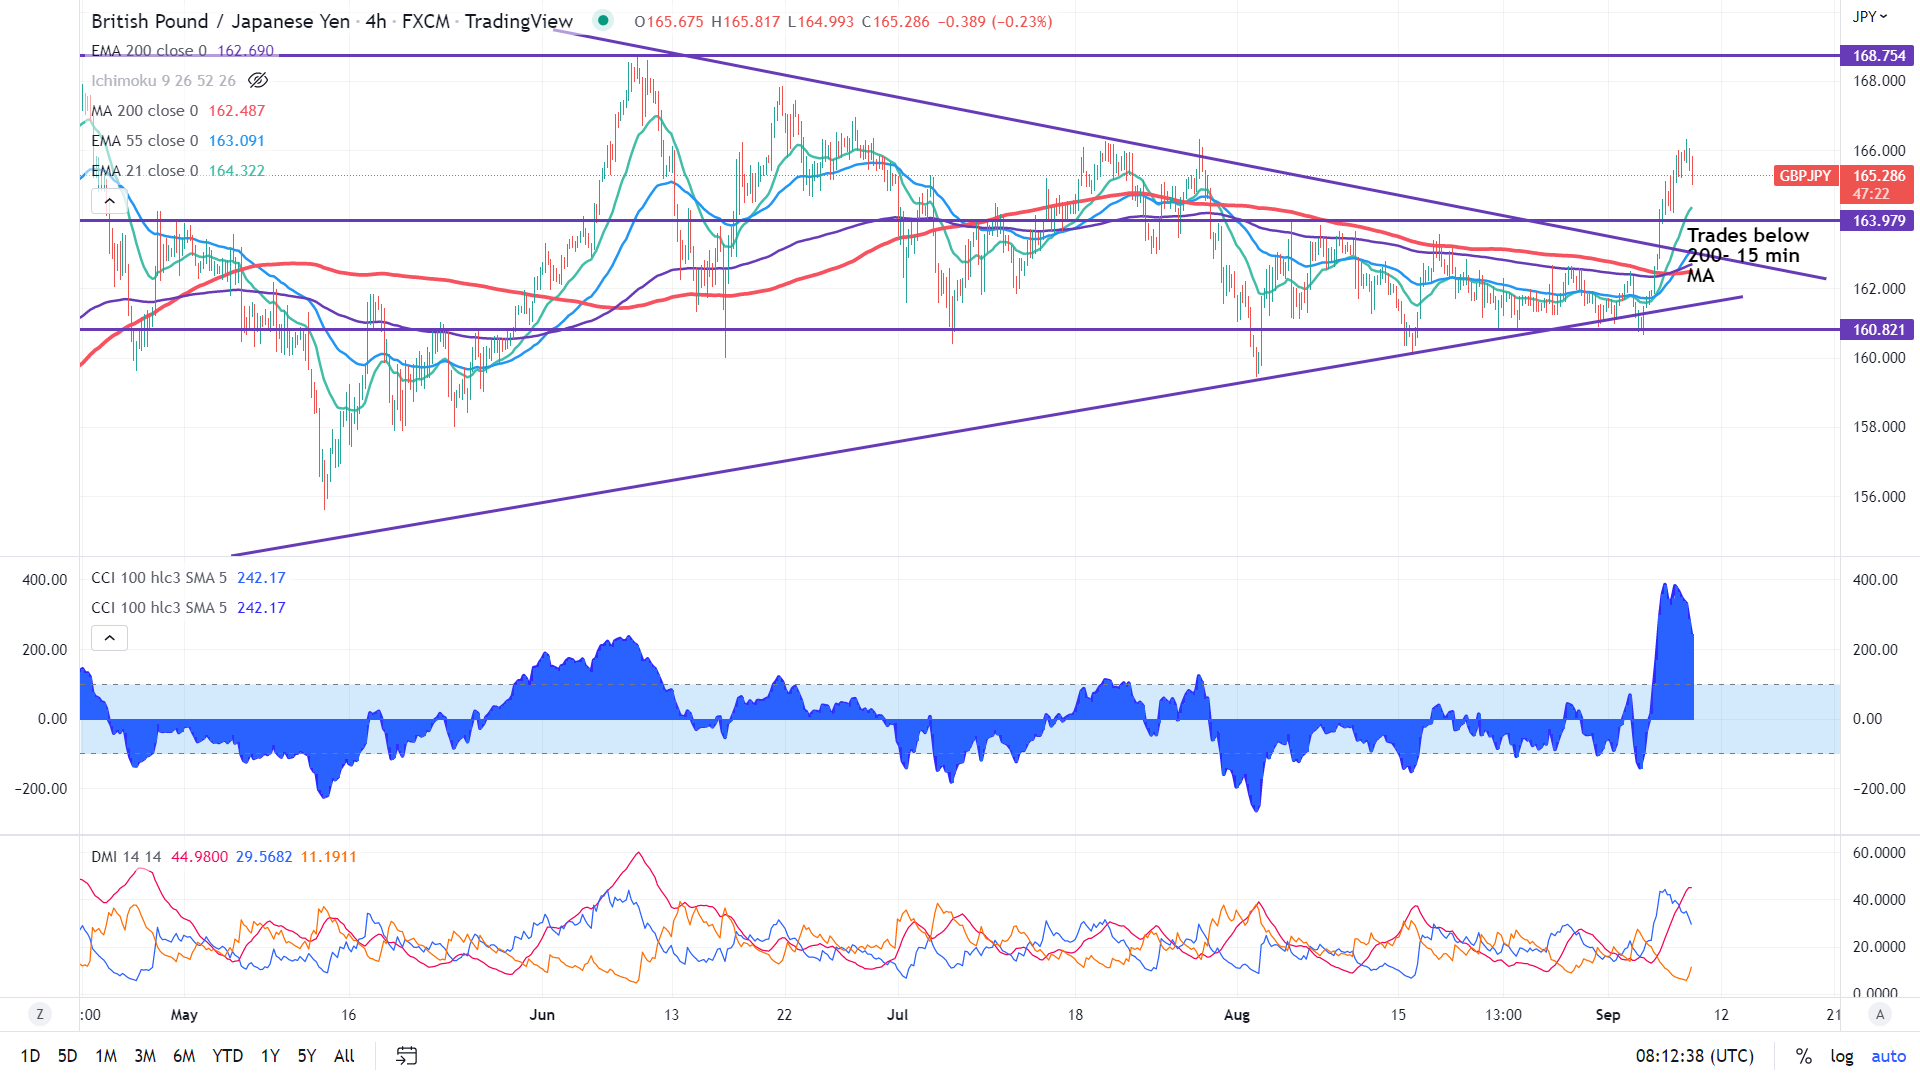Click the timezone Z icon
The height and width of the screenshot is (1080, 1920).
click(x=40, y=1014)
